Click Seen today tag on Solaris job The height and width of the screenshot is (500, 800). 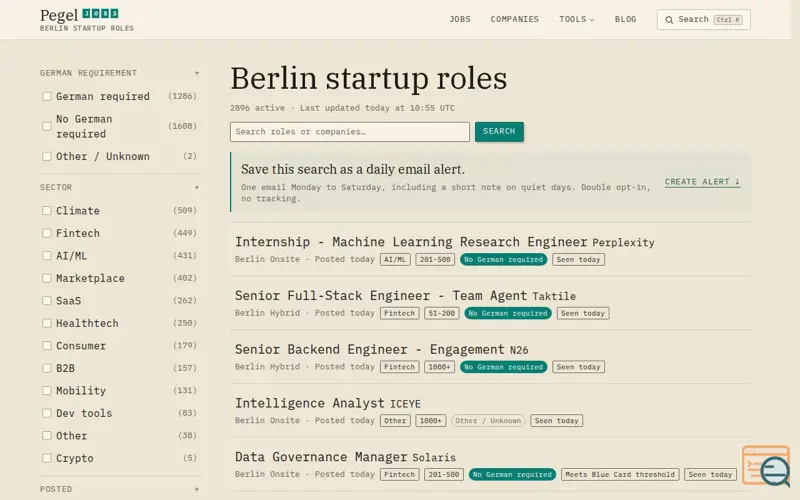click(710, 474)
